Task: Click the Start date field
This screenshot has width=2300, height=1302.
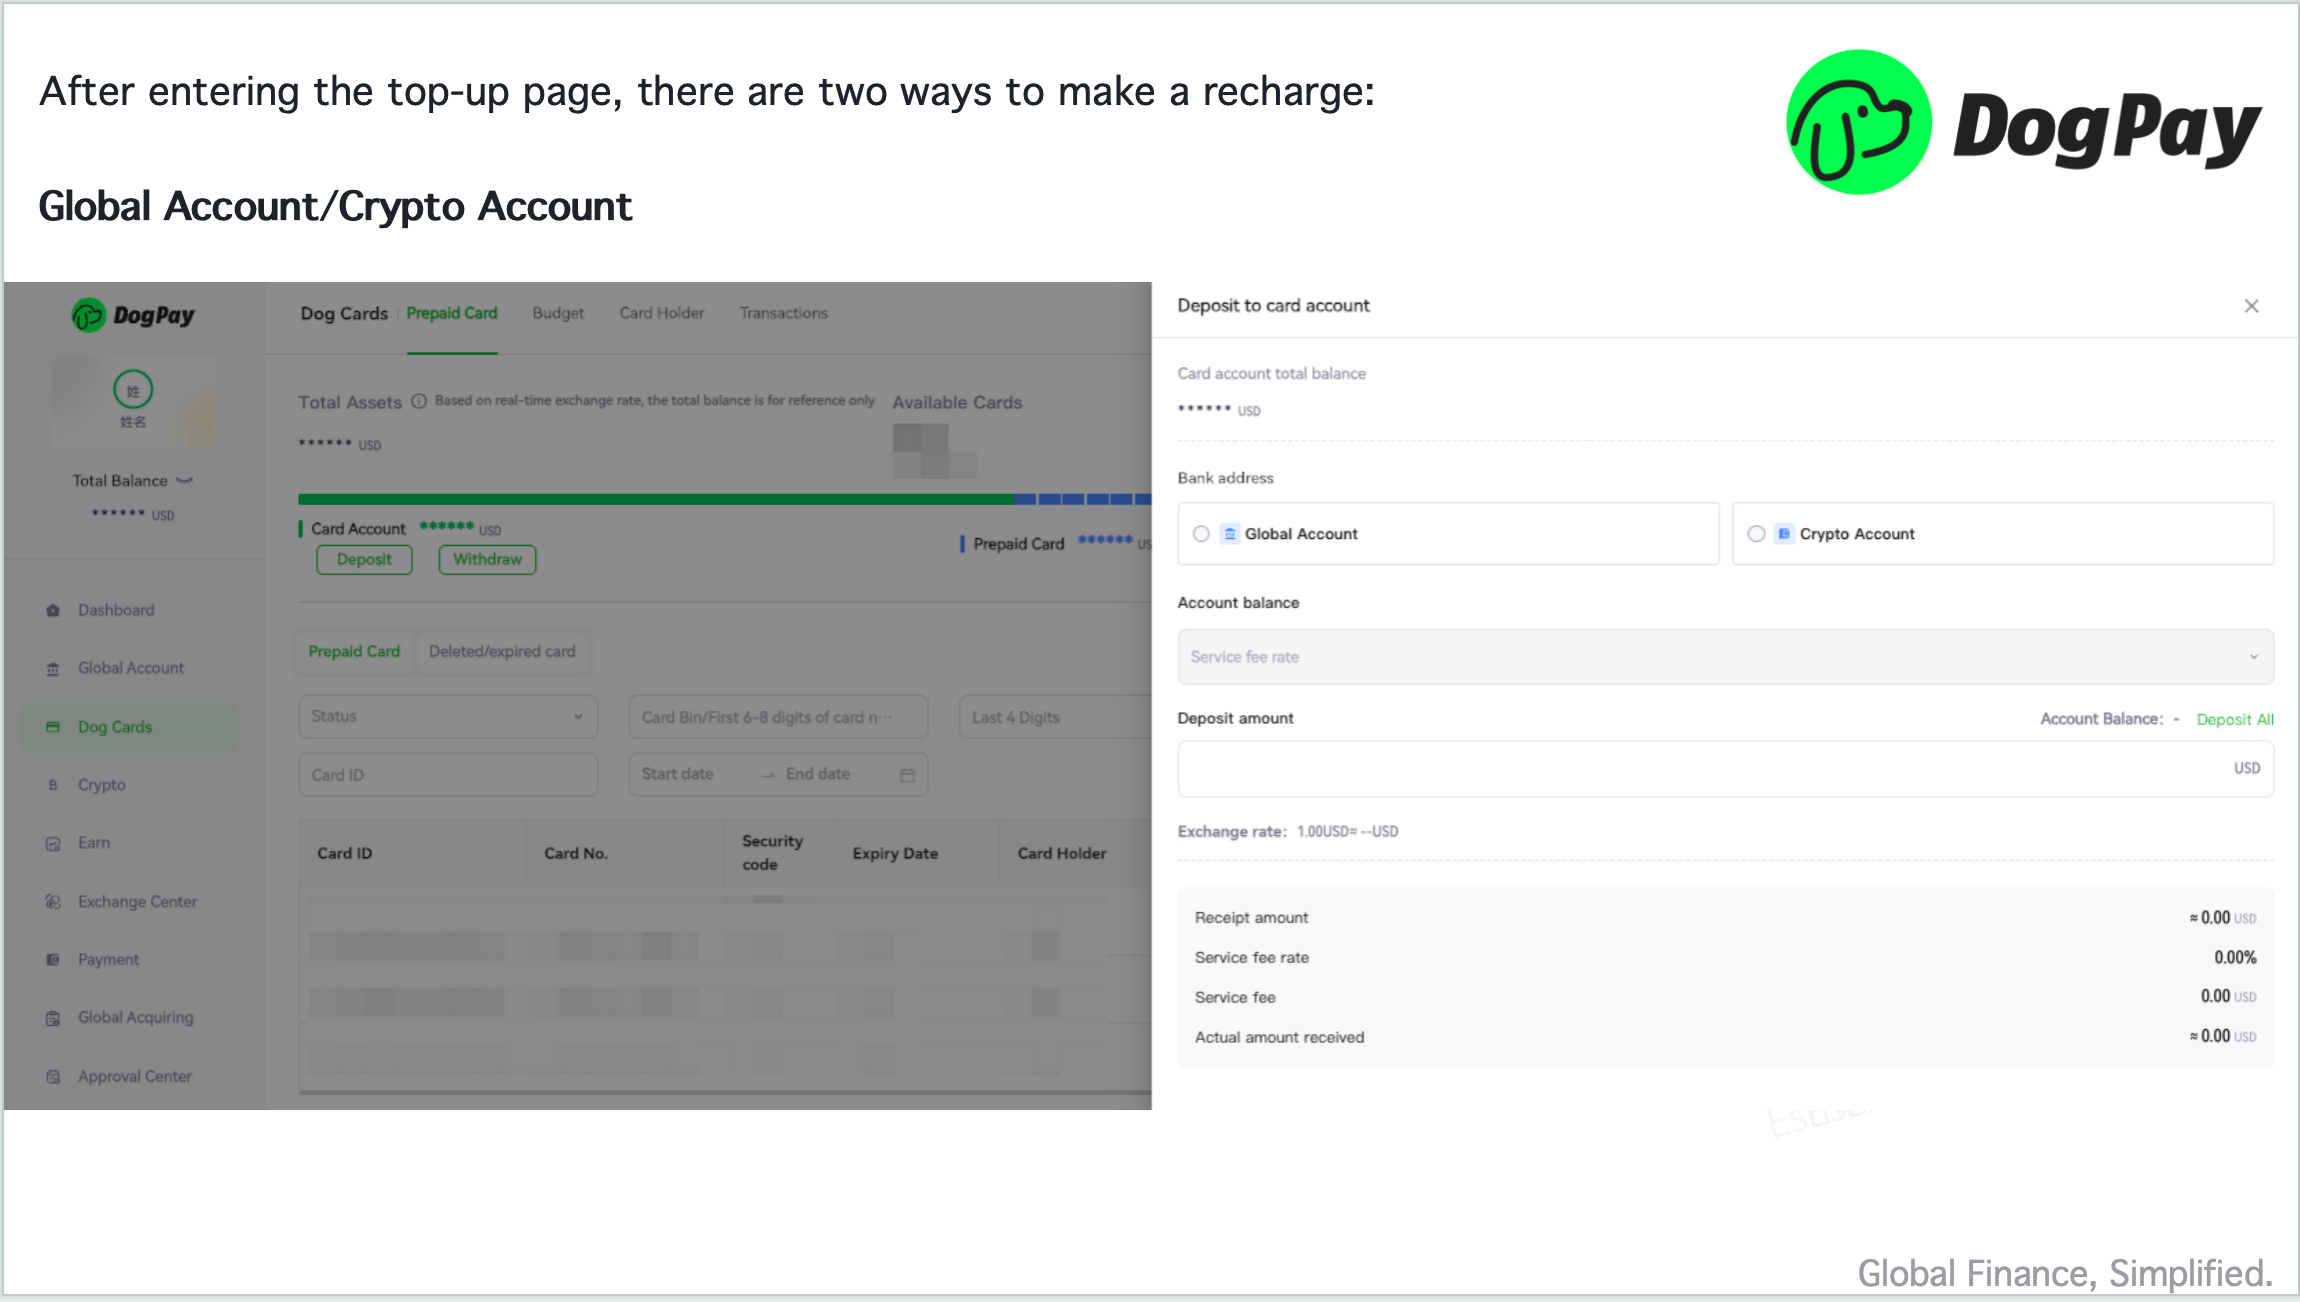Action: pos(678,775)
